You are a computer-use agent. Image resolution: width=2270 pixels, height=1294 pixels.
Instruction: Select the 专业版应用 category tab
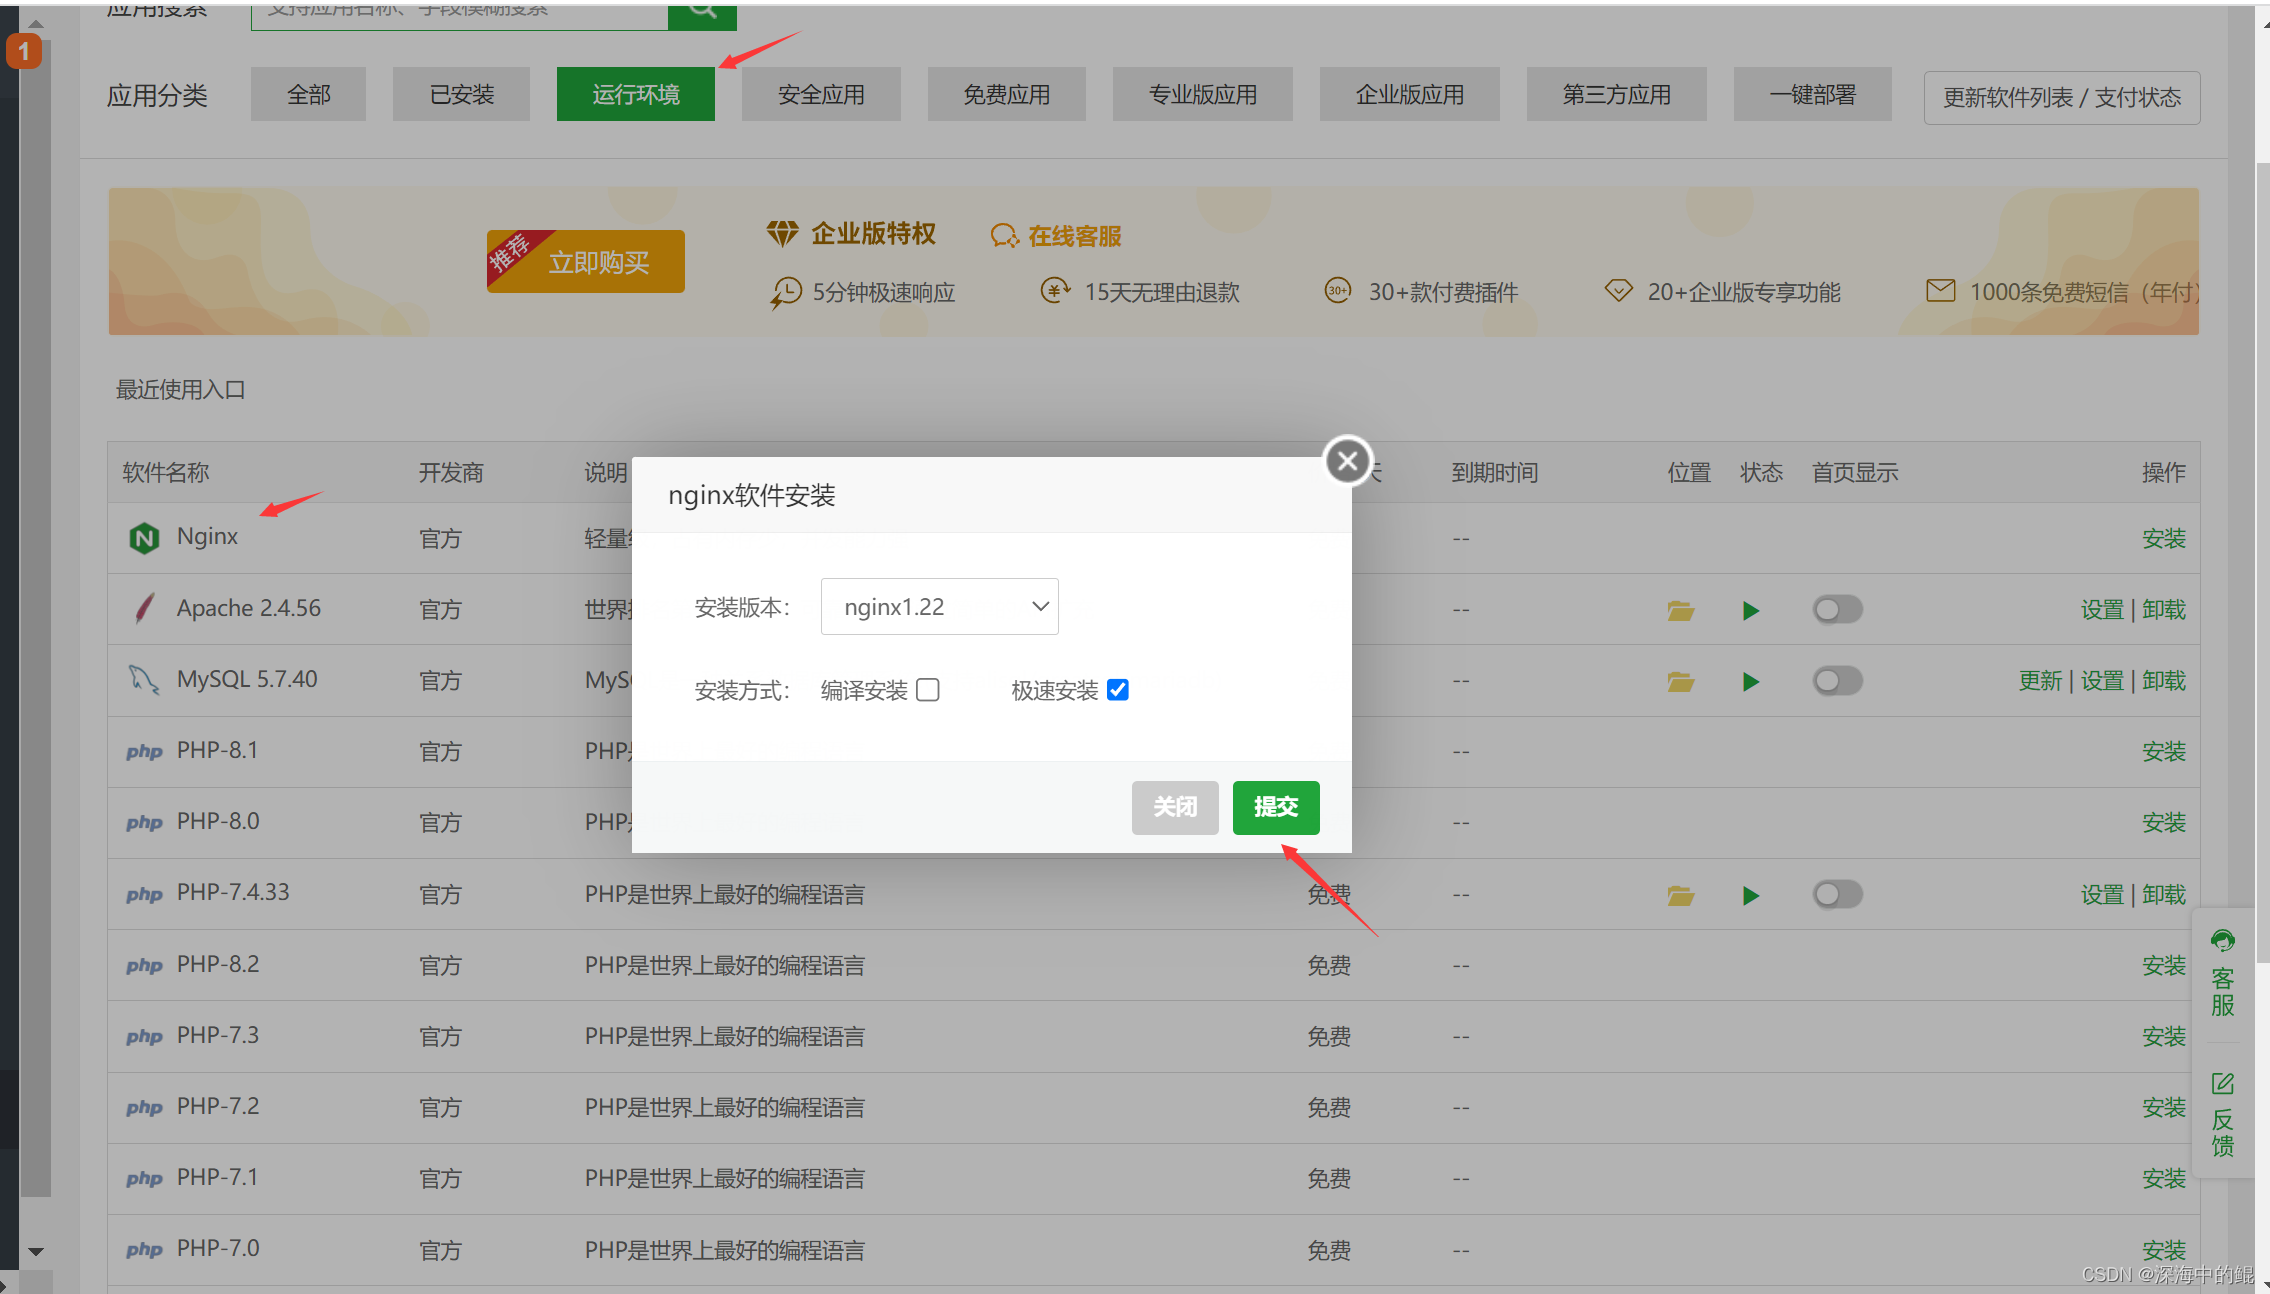(x=1203, y=95)
